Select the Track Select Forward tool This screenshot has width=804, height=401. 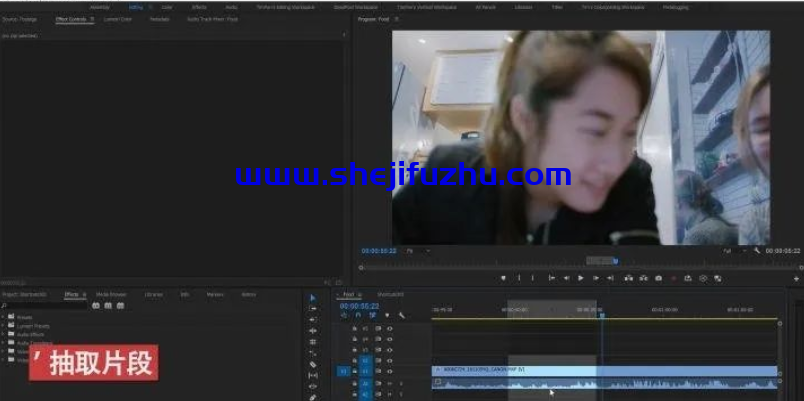(x=313, y=309)
